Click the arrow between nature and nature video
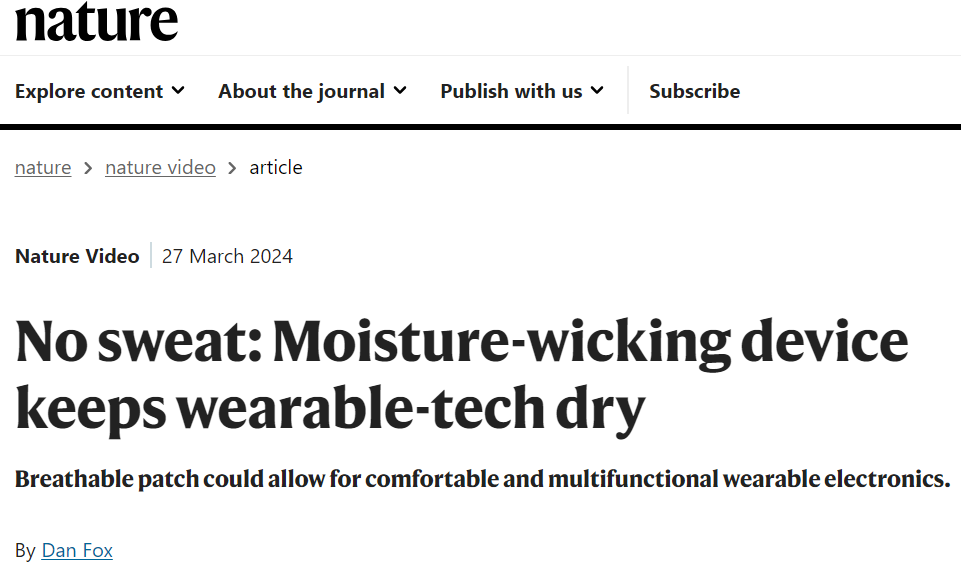Screen dimensions: 961x565 [88, 168]
